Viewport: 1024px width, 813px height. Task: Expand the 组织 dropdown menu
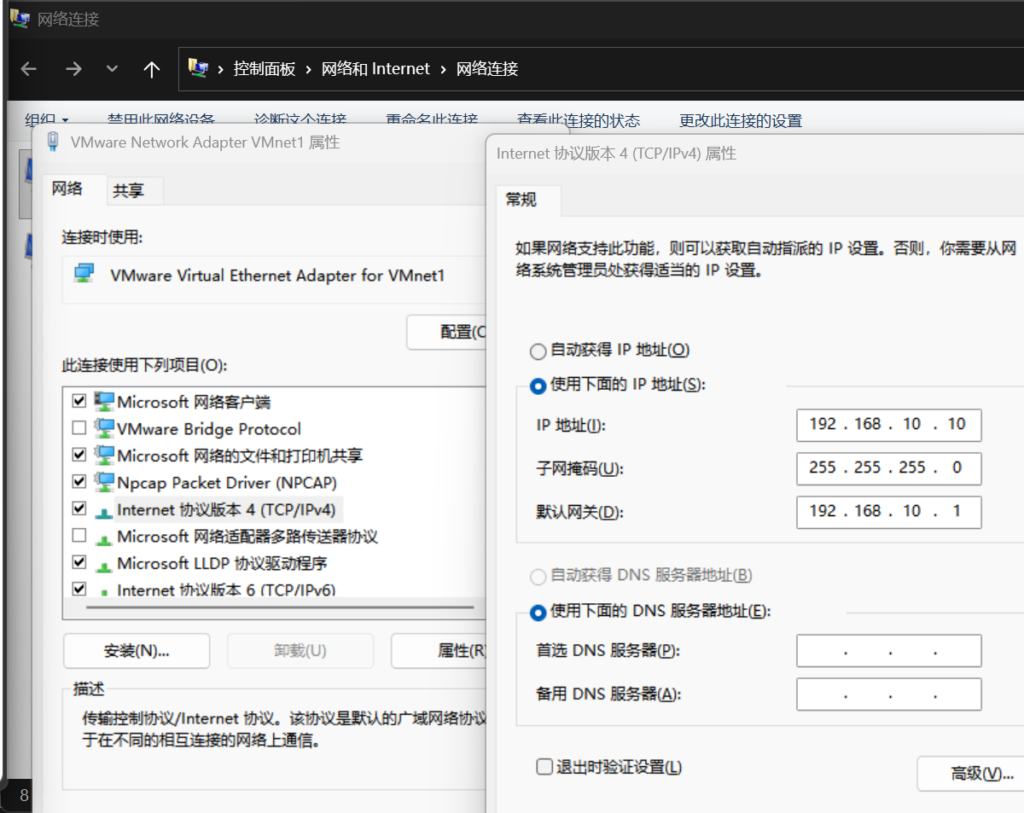coord(46,120)
